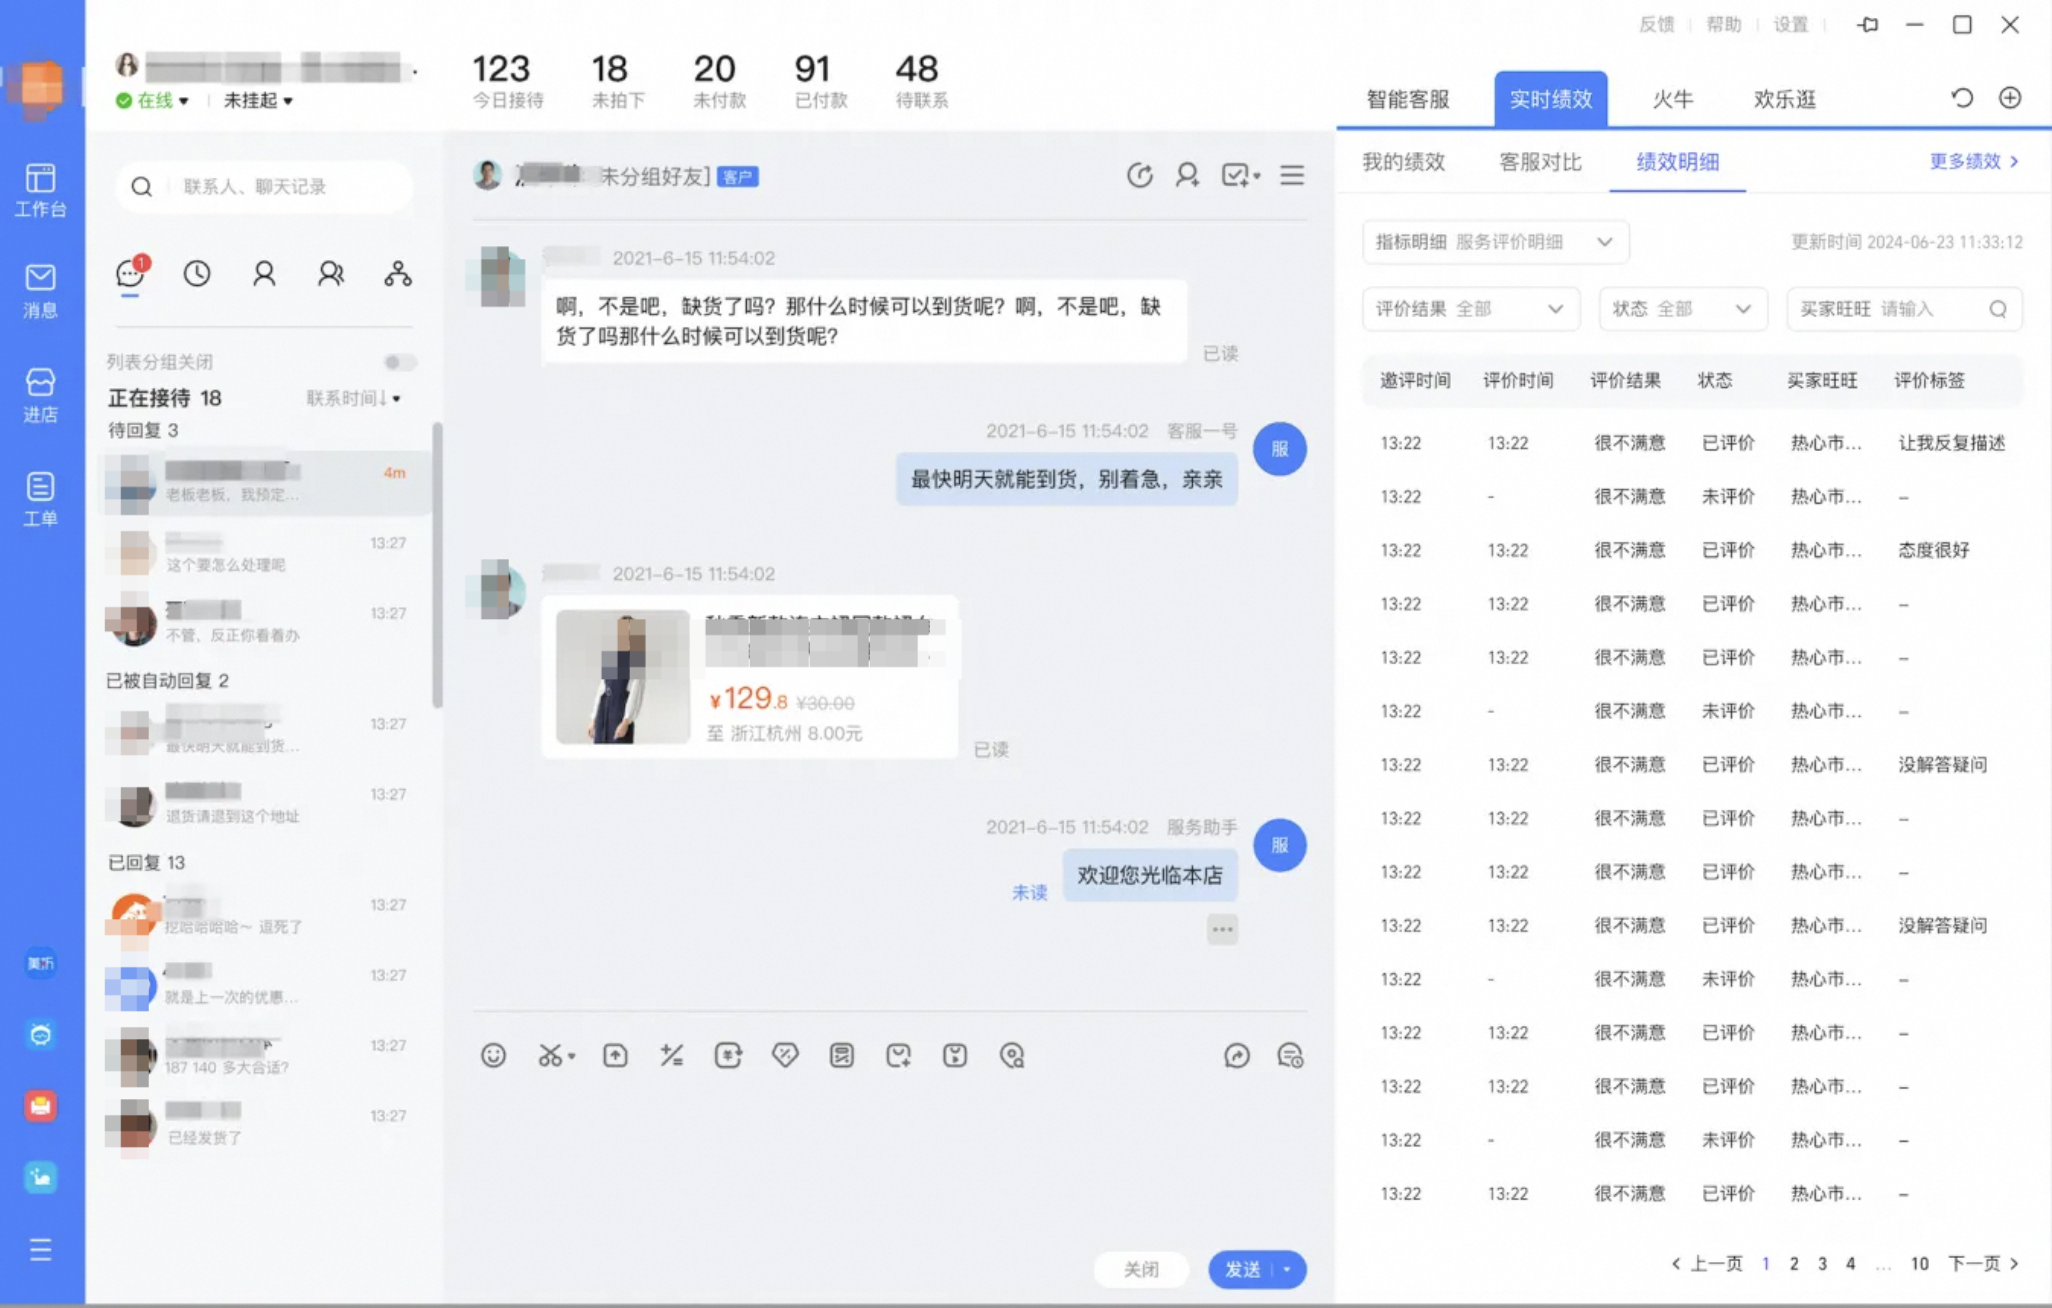Click the search-circle icon in the message toolbar
Image resolution: width=2052 pixels, height=1308 pixels.
[x=1012, y=1055]
